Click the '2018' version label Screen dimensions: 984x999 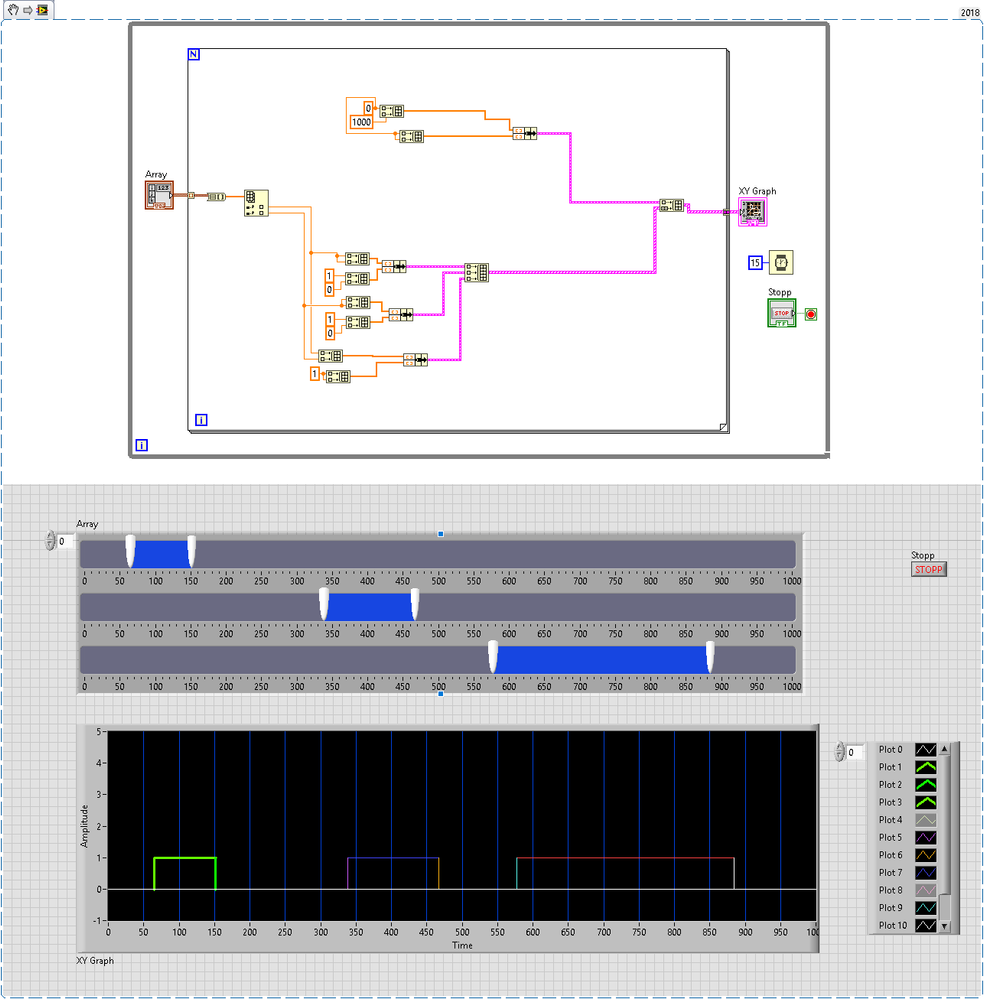pyautogui.click(x=970, y=13)
